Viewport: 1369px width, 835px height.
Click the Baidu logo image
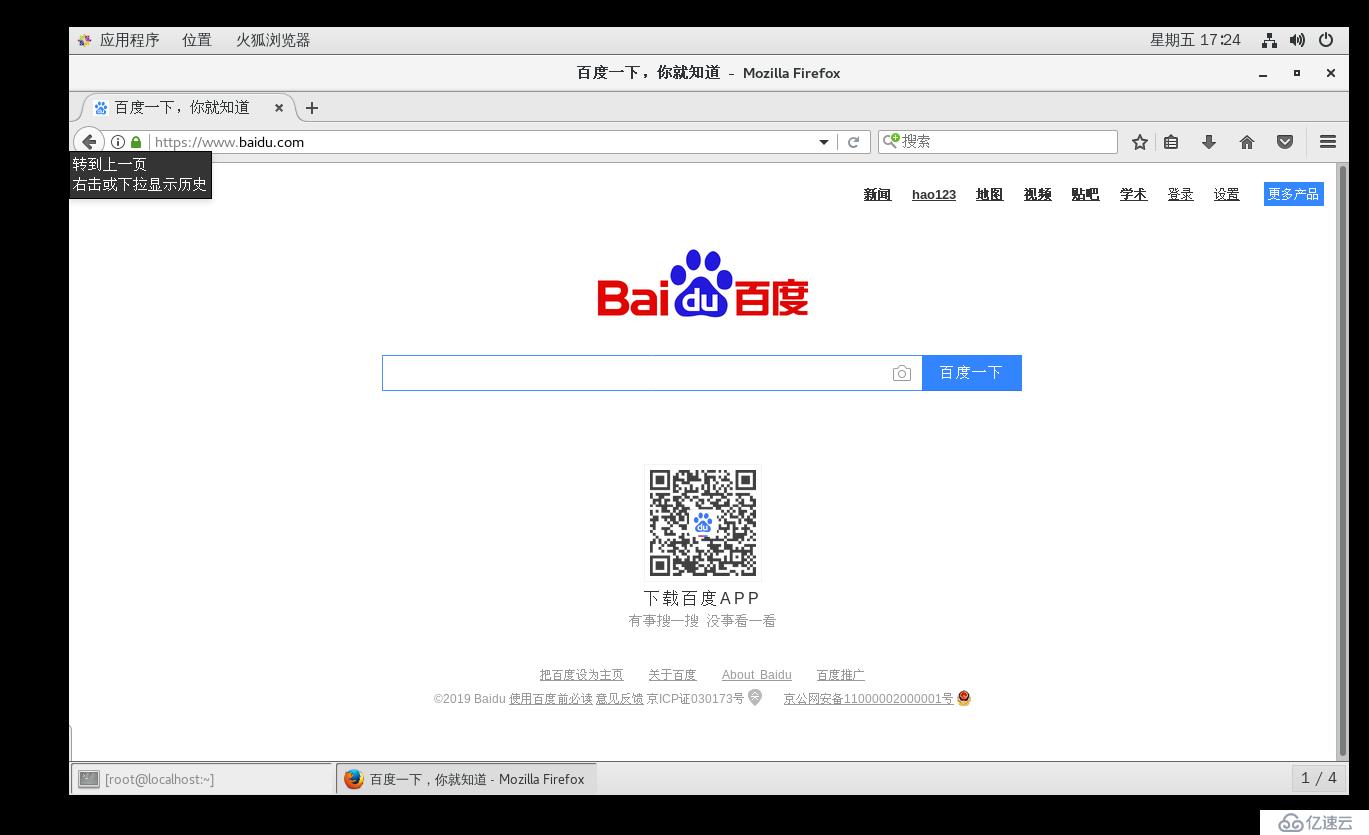tap(703, 283)
